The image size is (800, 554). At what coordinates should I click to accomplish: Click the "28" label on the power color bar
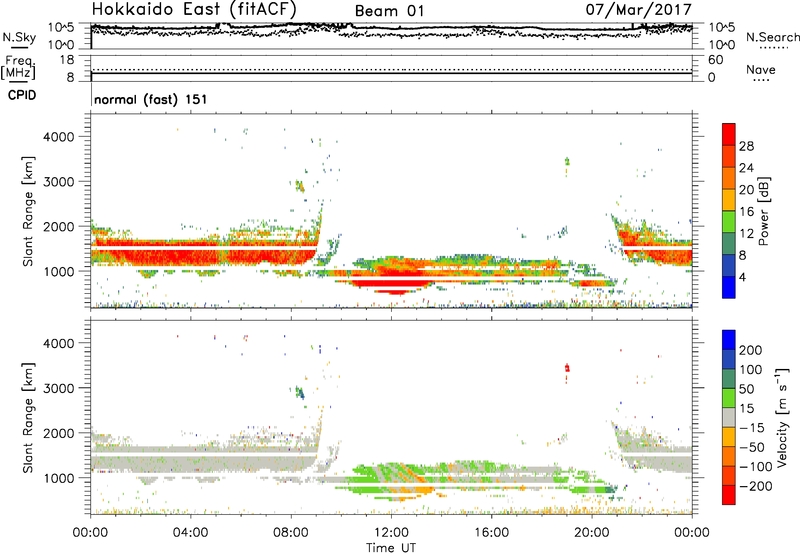click(x=746, y=146)
